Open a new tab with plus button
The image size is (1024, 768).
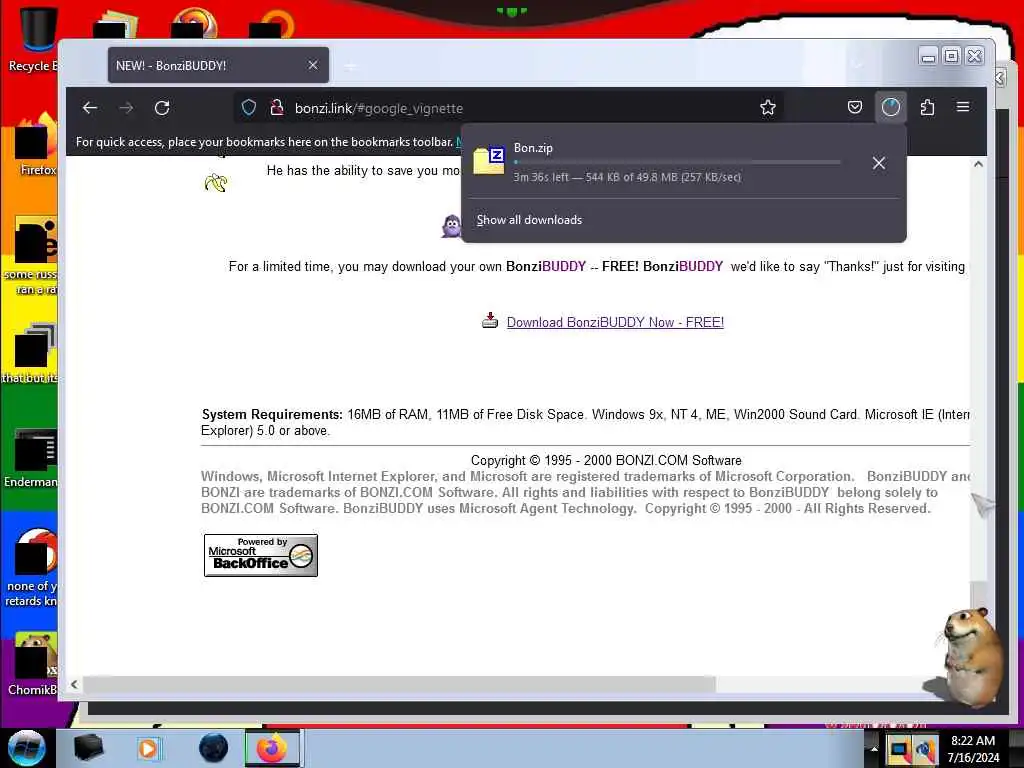click(351, 66)
